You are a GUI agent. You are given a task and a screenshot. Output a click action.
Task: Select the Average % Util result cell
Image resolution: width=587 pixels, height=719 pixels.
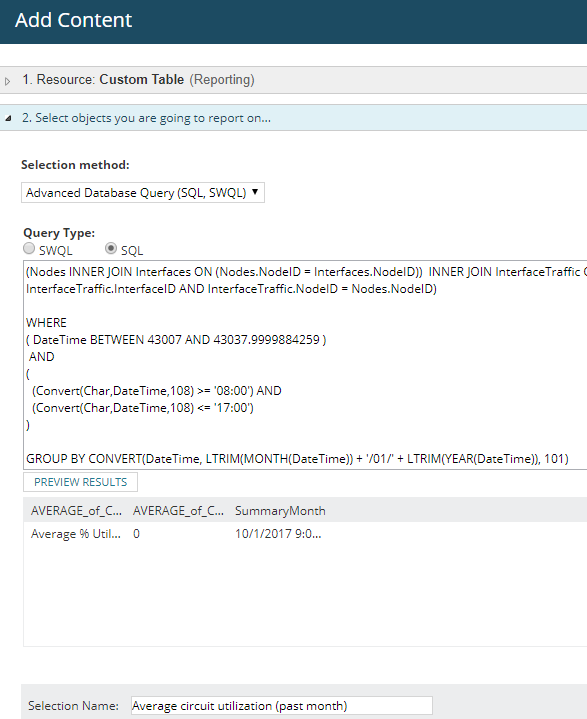tap(76, 534)
